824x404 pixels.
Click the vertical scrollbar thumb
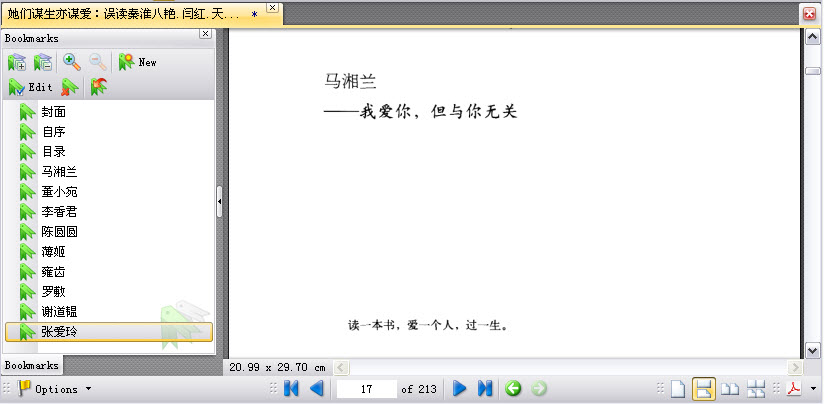click(812, 71)
